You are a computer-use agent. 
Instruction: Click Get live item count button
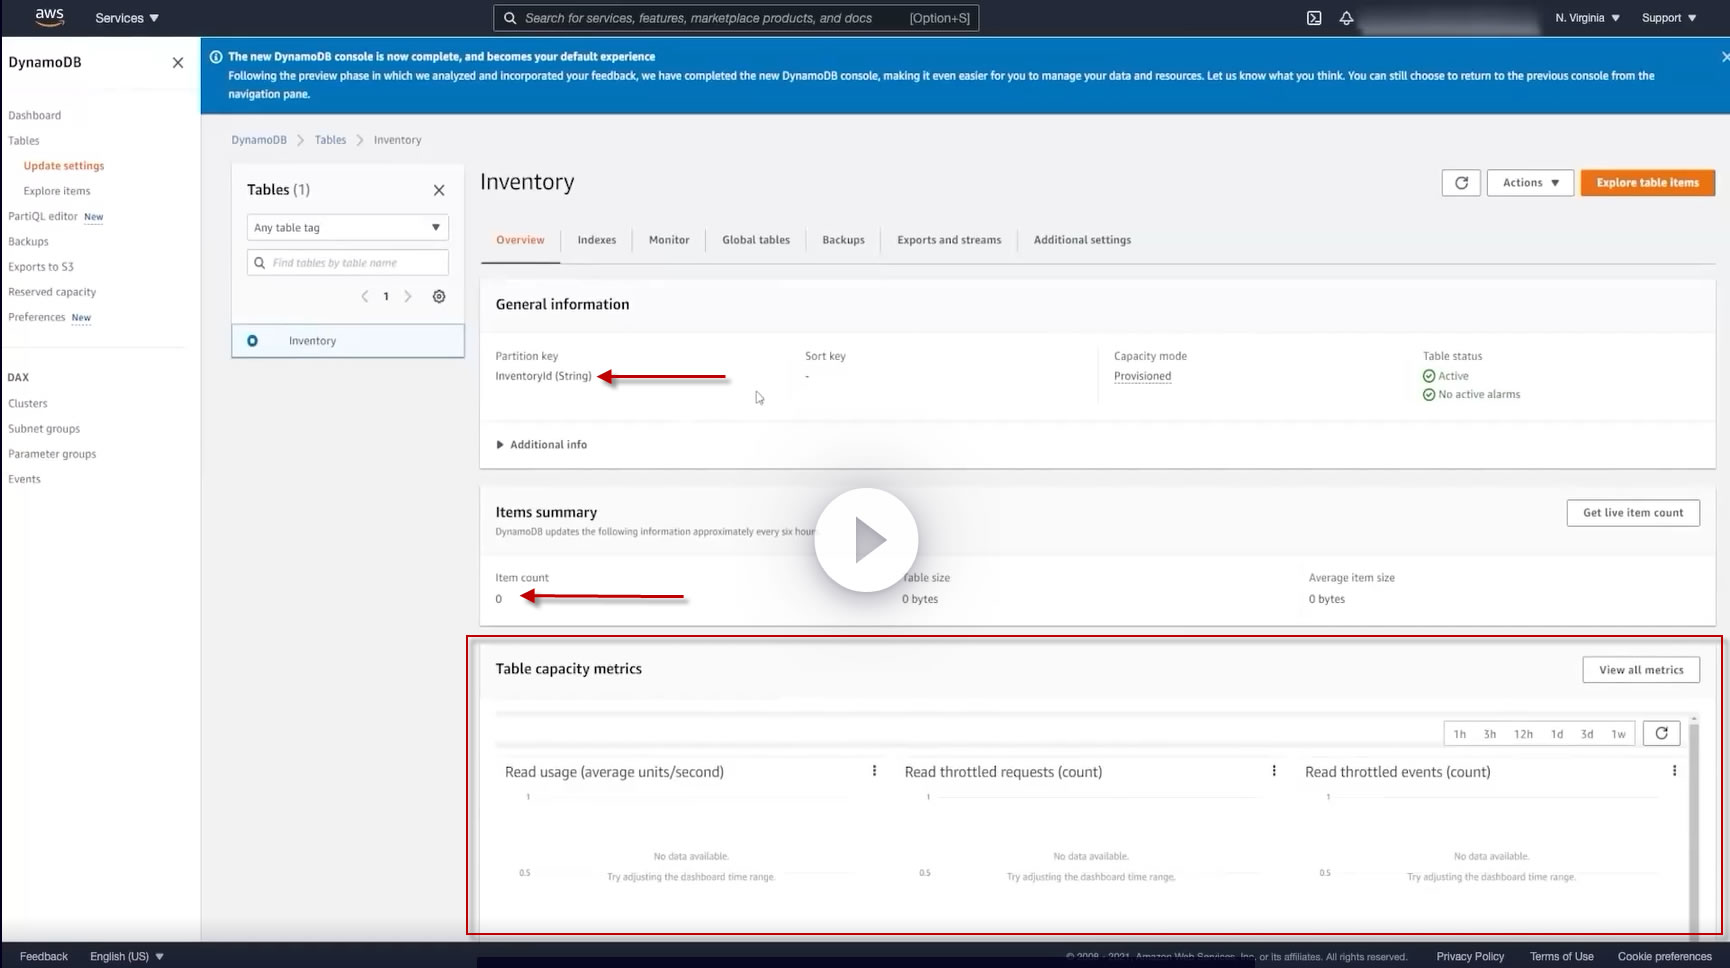pos(1632,513)
